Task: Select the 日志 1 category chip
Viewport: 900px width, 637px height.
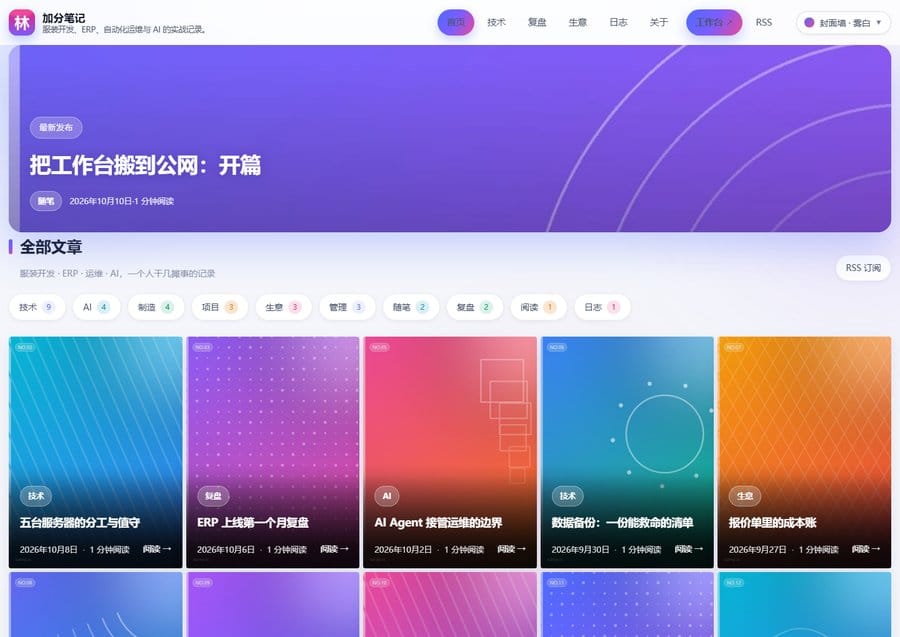Action: point(602,307)
